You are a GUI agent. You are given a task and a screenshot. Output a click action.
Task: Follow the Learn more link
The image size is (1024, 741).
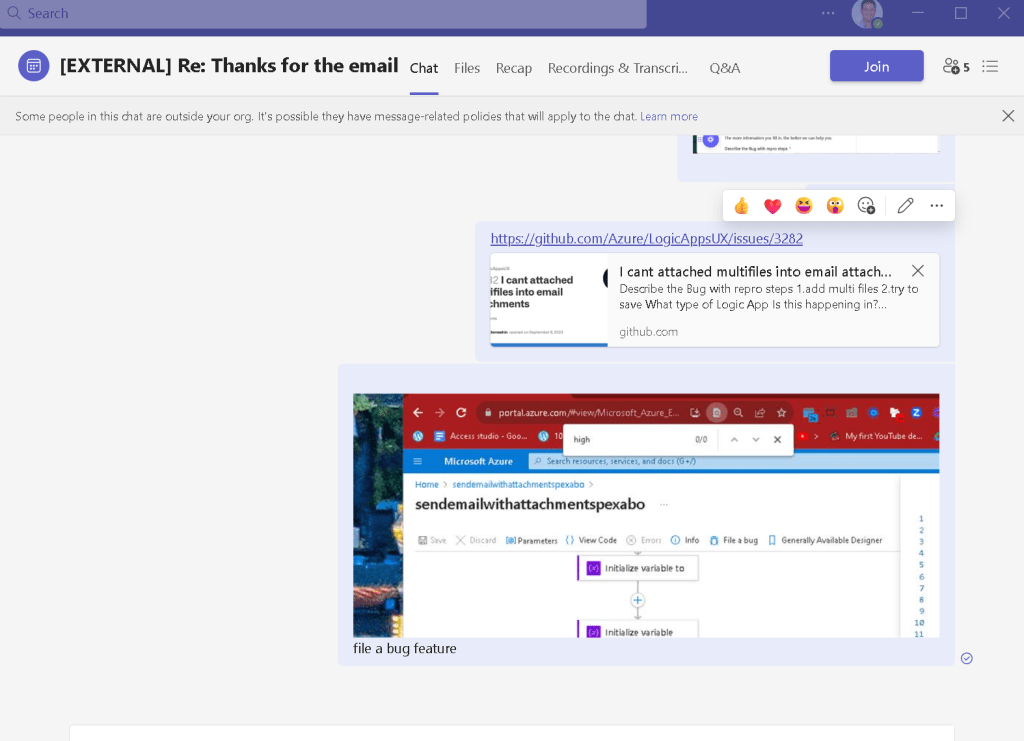(x=669, y=116)
